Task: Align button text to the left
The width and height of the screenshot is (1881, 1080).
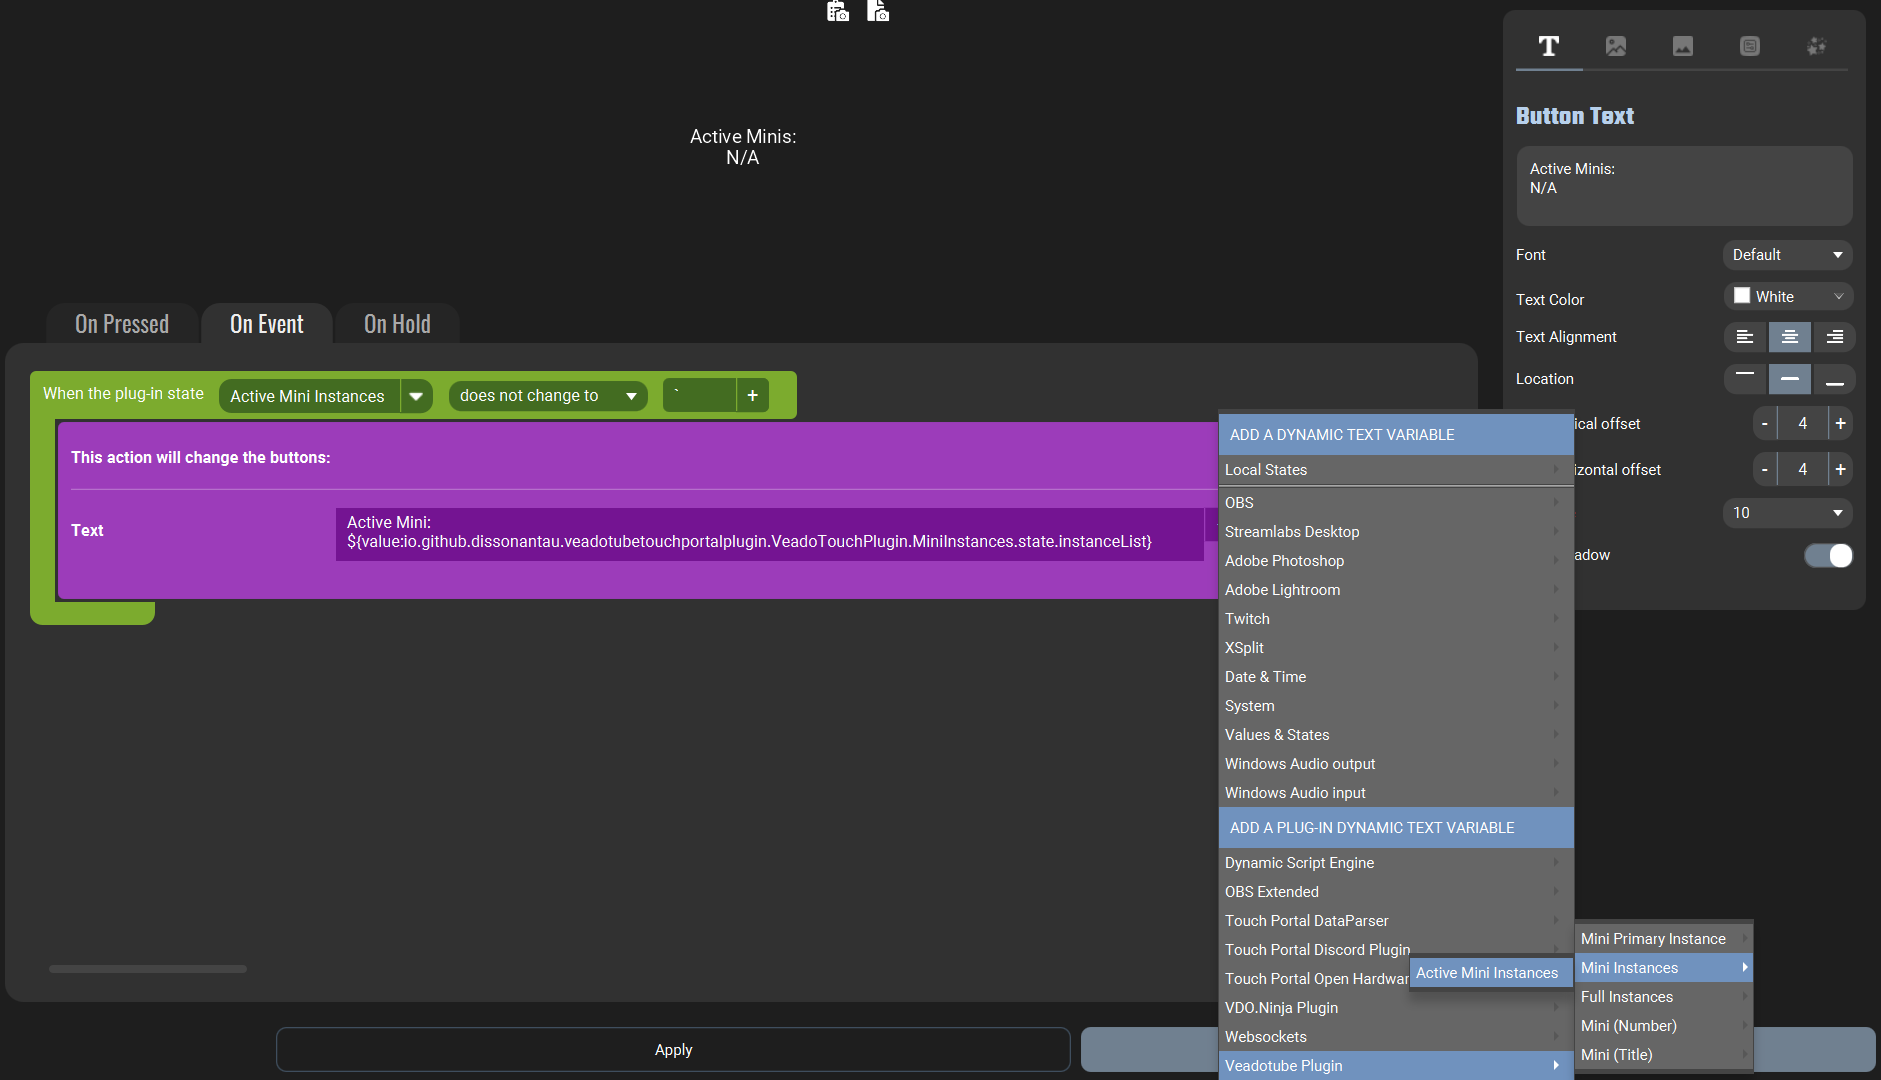Action: 1745,337
